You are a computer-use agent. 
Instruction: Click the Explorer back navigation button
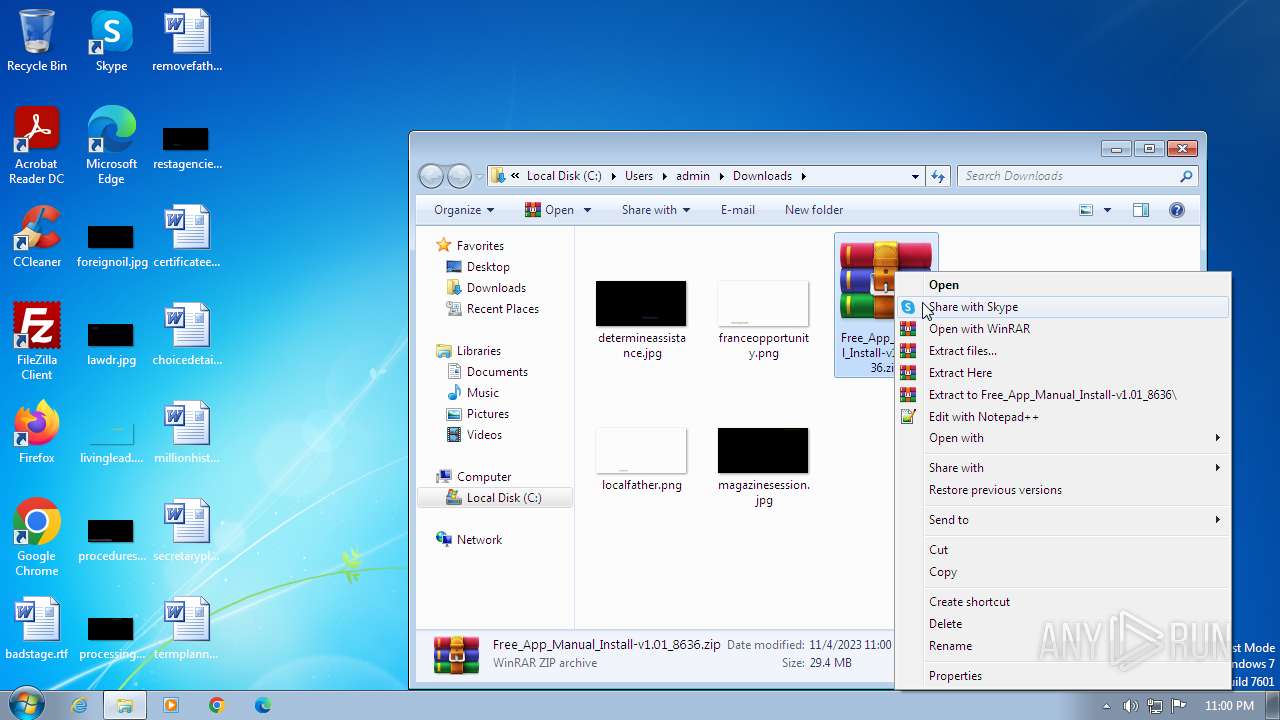pos(431,176)
